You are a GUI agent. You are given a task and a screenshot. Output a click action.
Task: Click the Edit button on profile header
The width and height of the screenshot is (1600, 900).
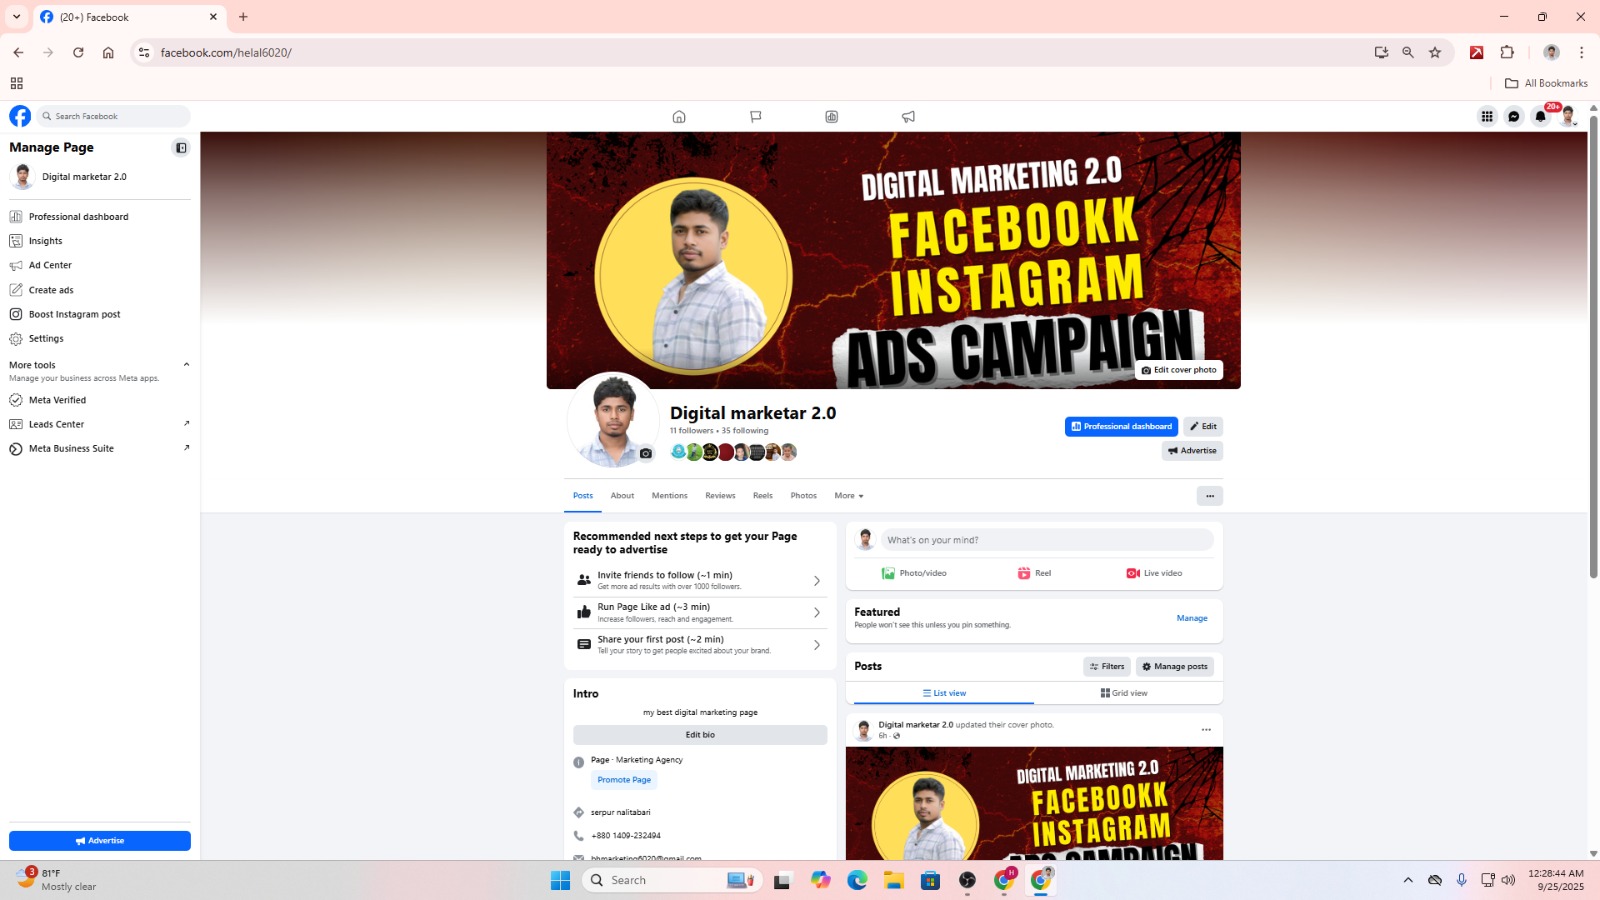click(1203, 426)
